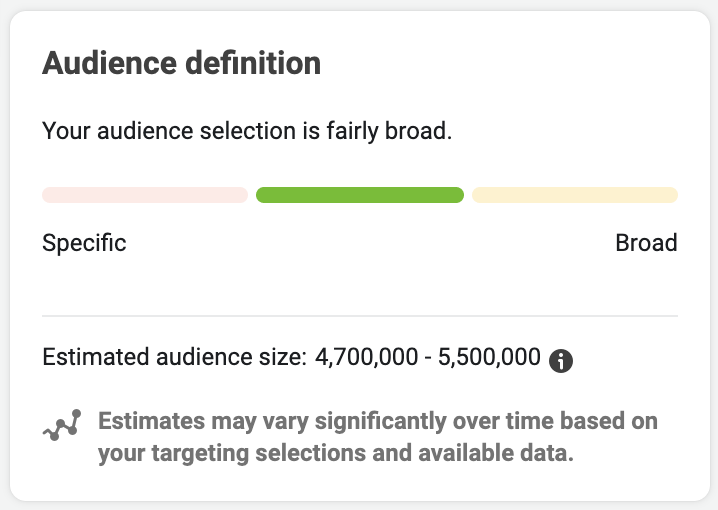Click the horizontal divider above audience size
This screenshot has width=718, height=510.
tap(360, 316)
